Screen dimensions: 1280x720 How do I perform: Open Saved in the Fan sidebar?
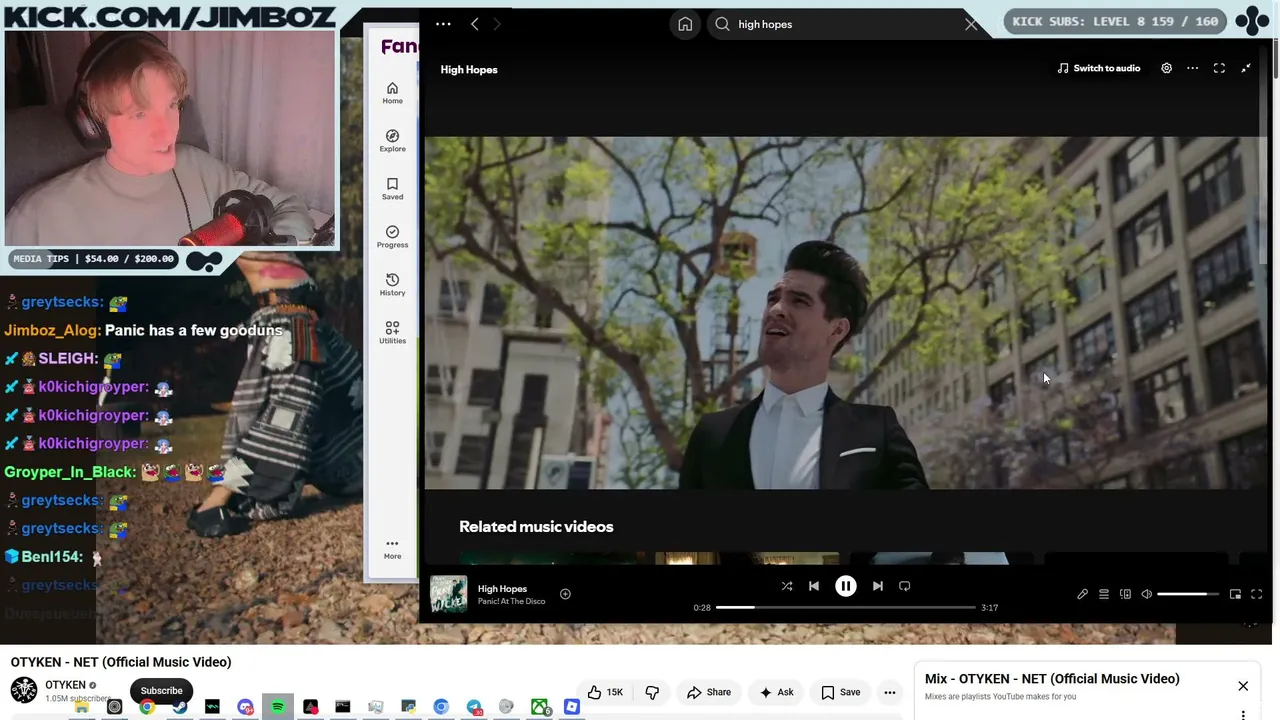point(392,189)
